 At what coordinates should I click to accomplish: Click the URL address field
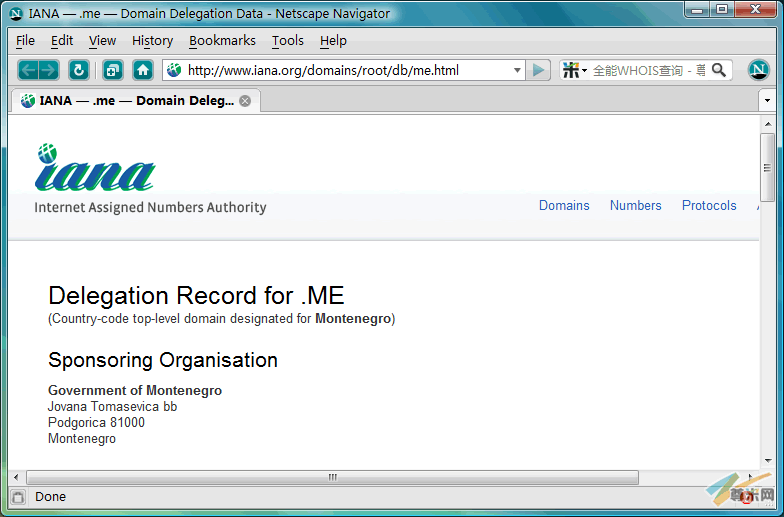pos(345,70)
